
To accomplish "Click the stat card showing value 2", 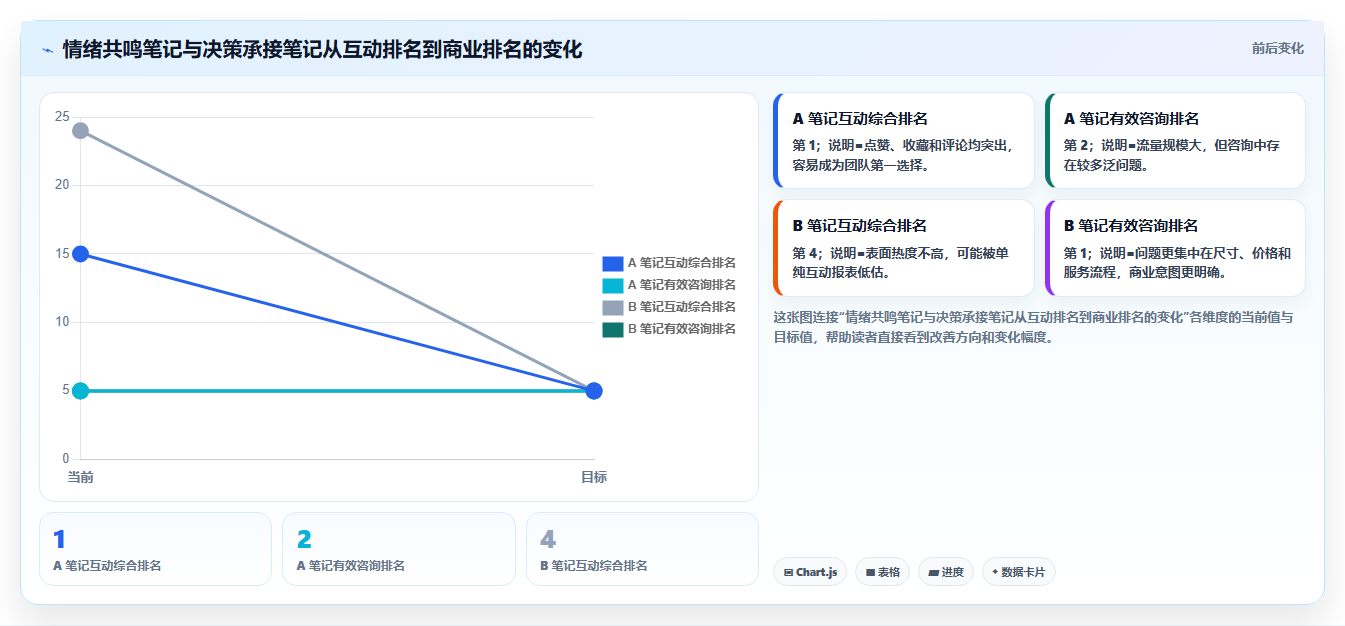I will click(399, 549).
